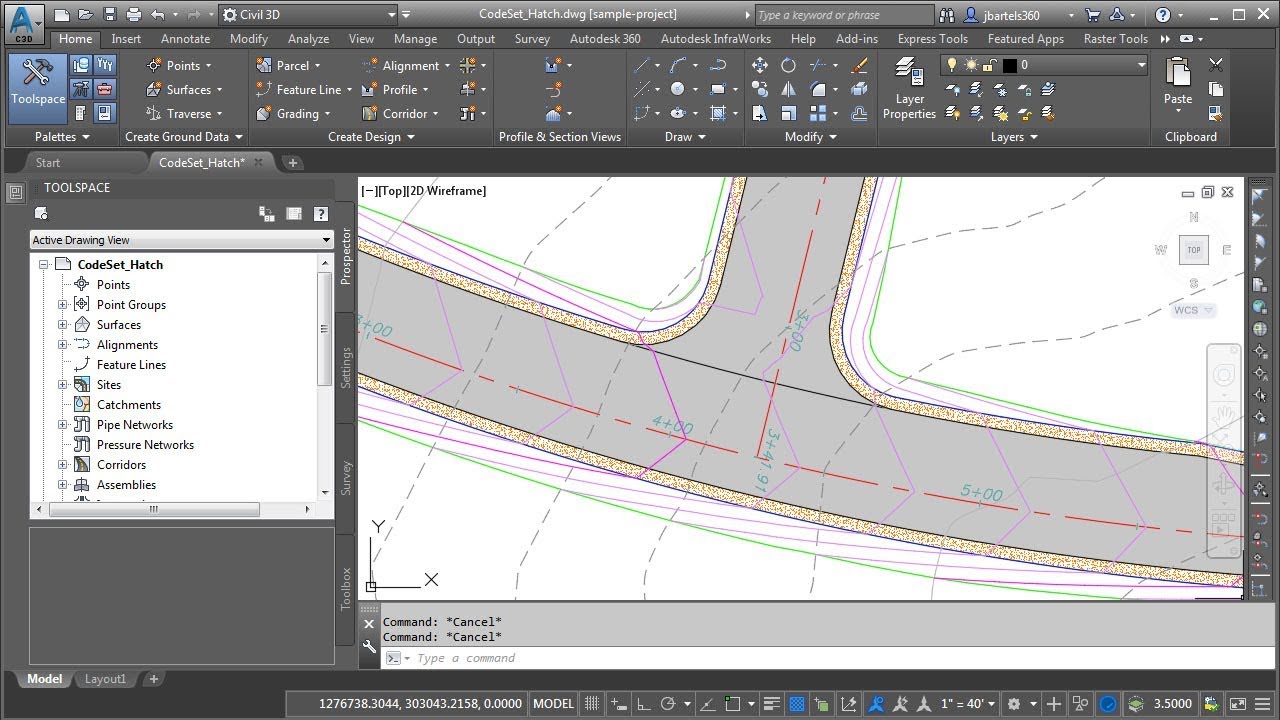Toggle Transparency display in status bar
The height and width of the screenshot is (720, 1280).
point(797,704)
